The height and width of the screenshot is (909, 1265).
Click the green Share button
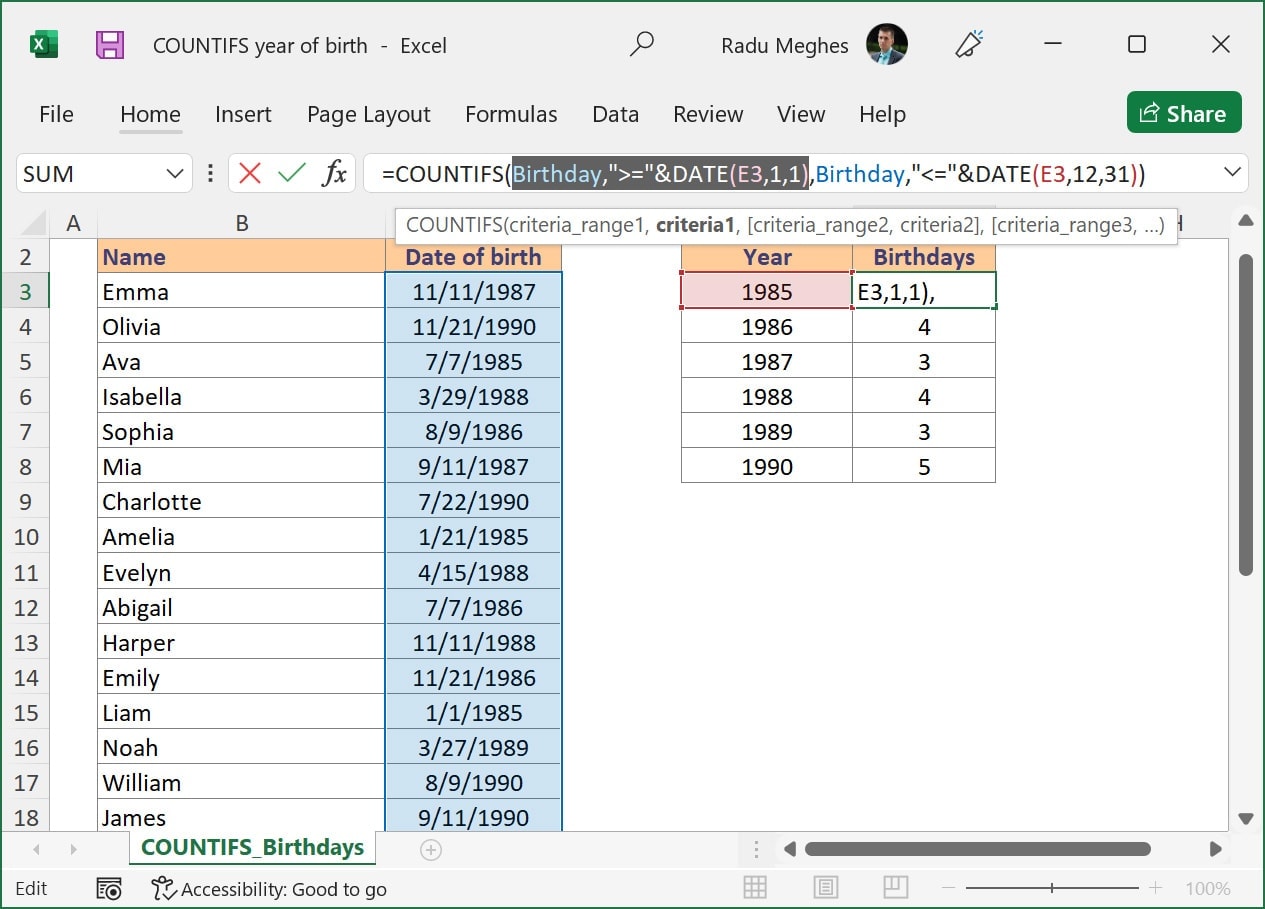click(1184, 113)
